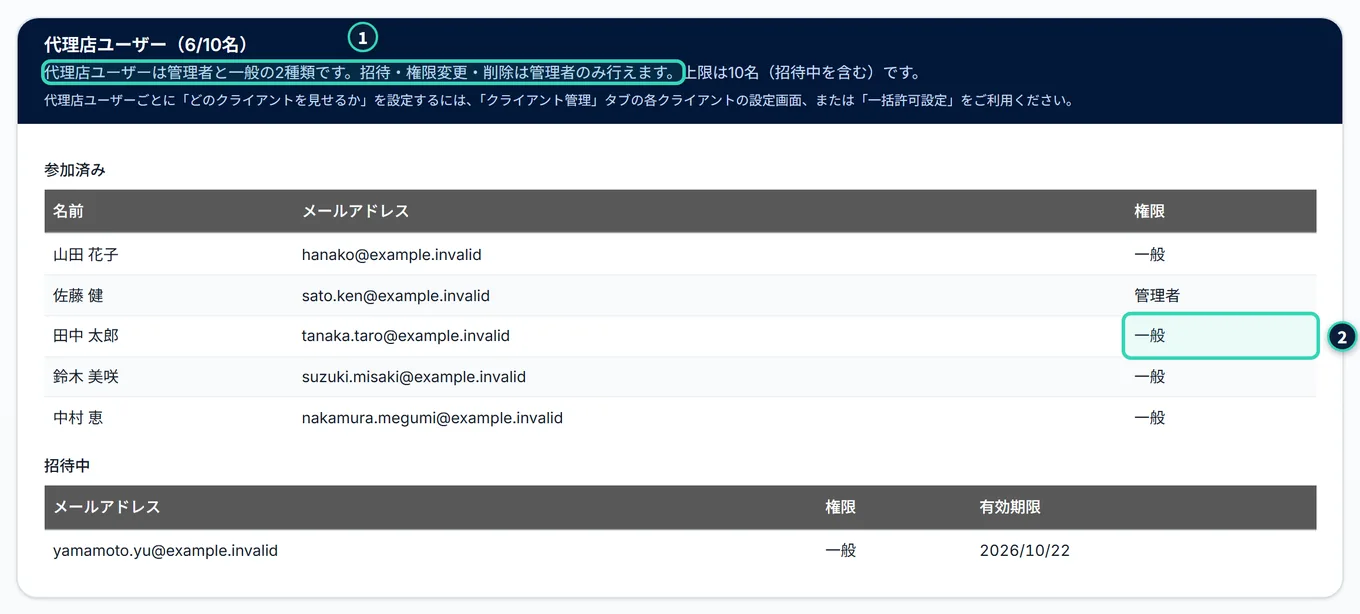Click メールアドレス header in 招待中 table
Image resolution: width=1360 pixels, height=614 pixels.
(107, 507)
